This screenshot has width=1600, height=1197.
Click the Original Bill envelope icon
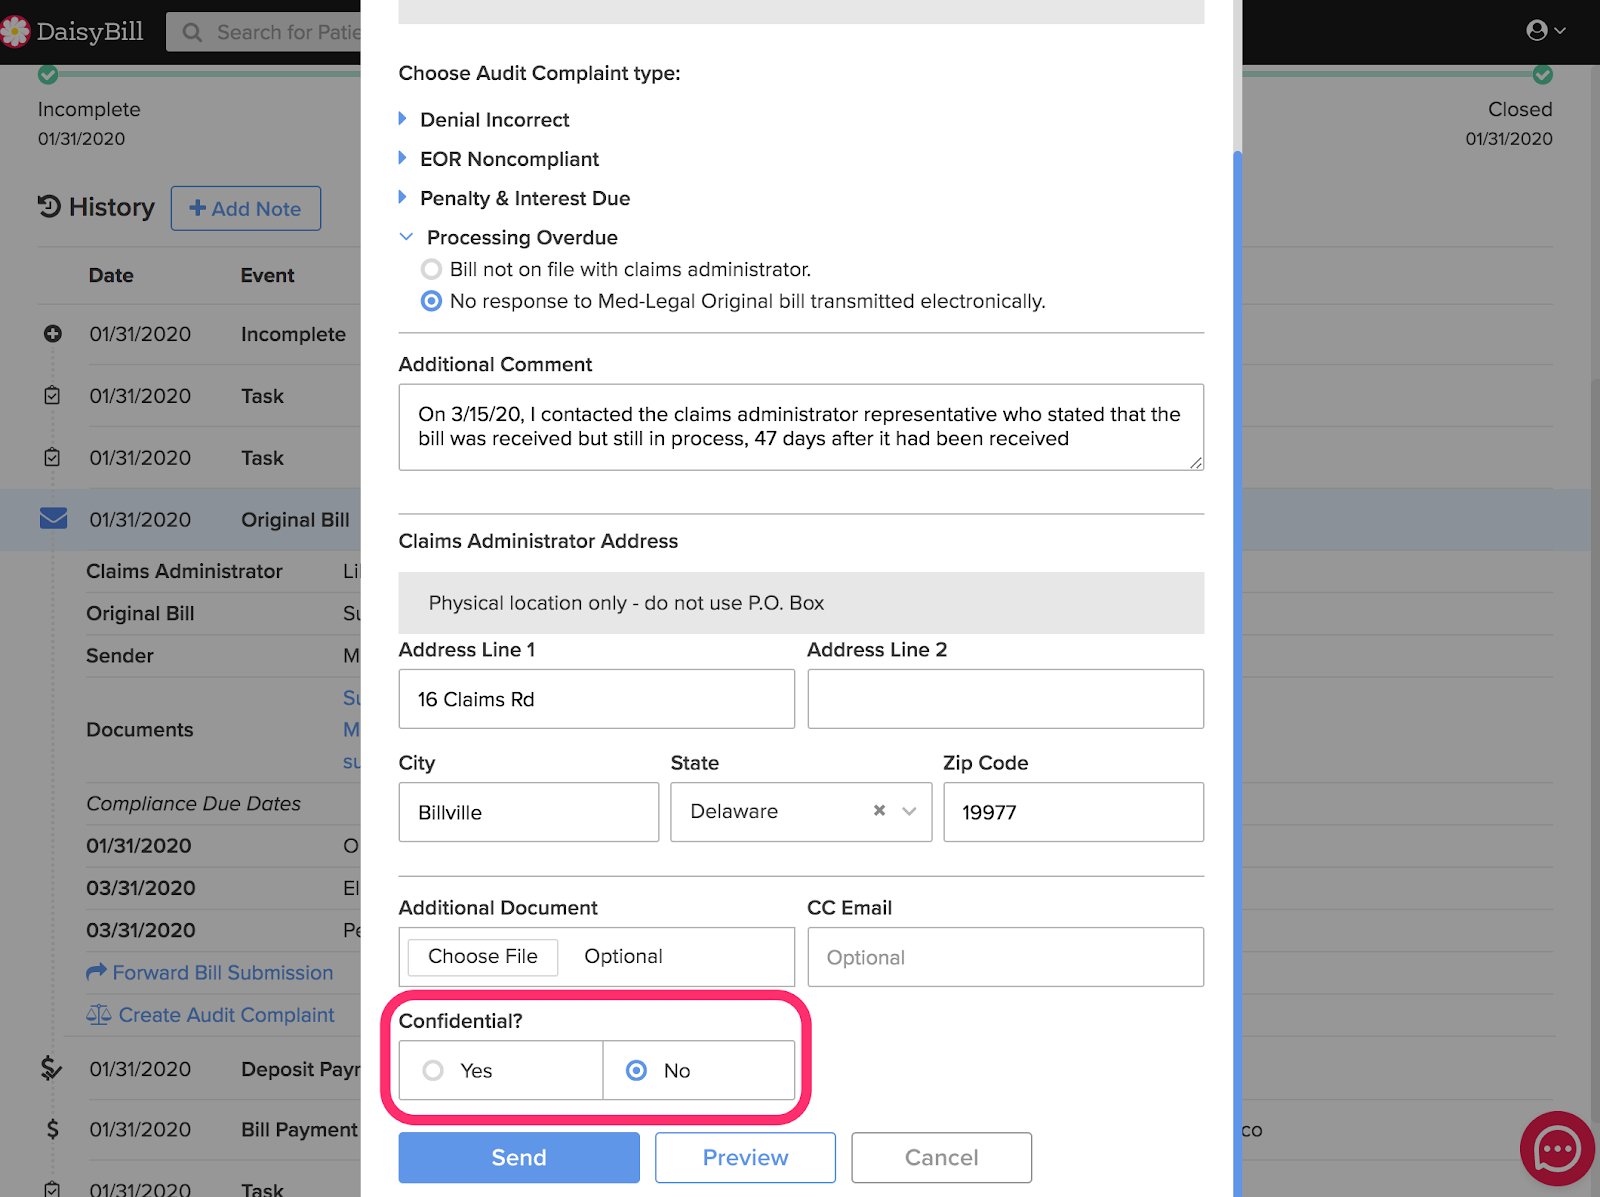click(x=53, y=518)
